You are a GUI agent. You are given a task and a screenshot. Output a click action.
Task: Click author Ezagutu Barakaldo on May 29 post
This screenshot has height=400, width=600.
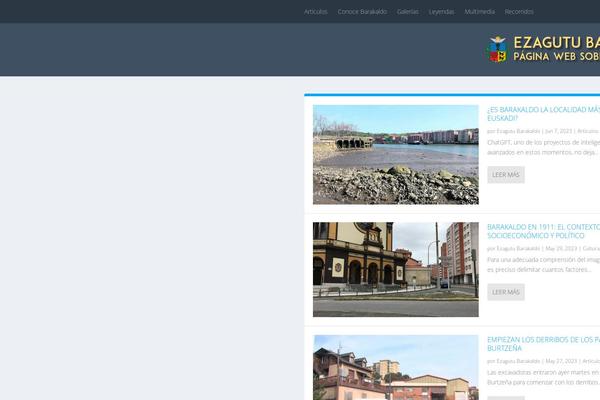coord(518,249)
